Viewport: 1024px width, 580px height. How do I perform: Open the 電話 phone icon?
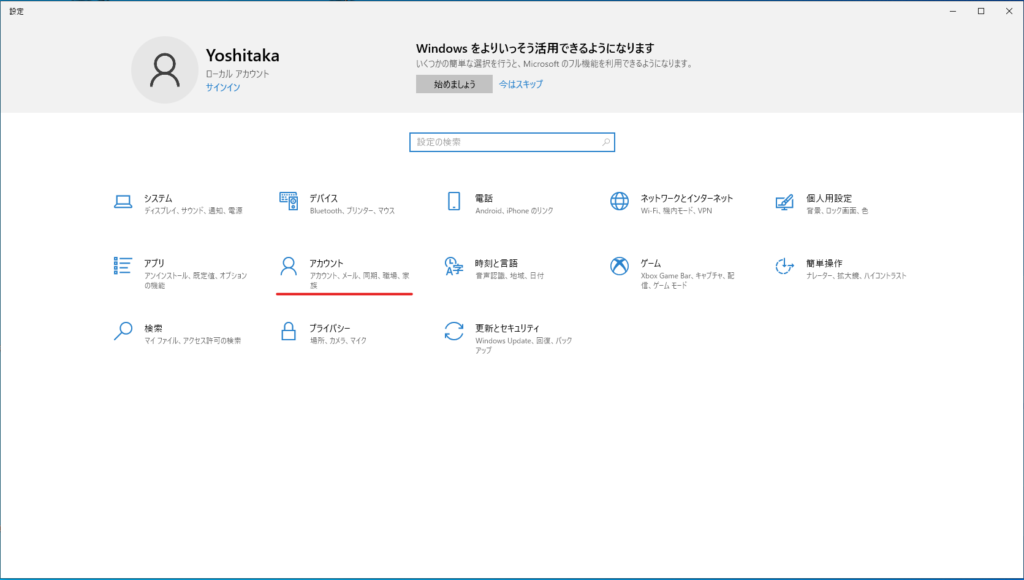[454, 201]
